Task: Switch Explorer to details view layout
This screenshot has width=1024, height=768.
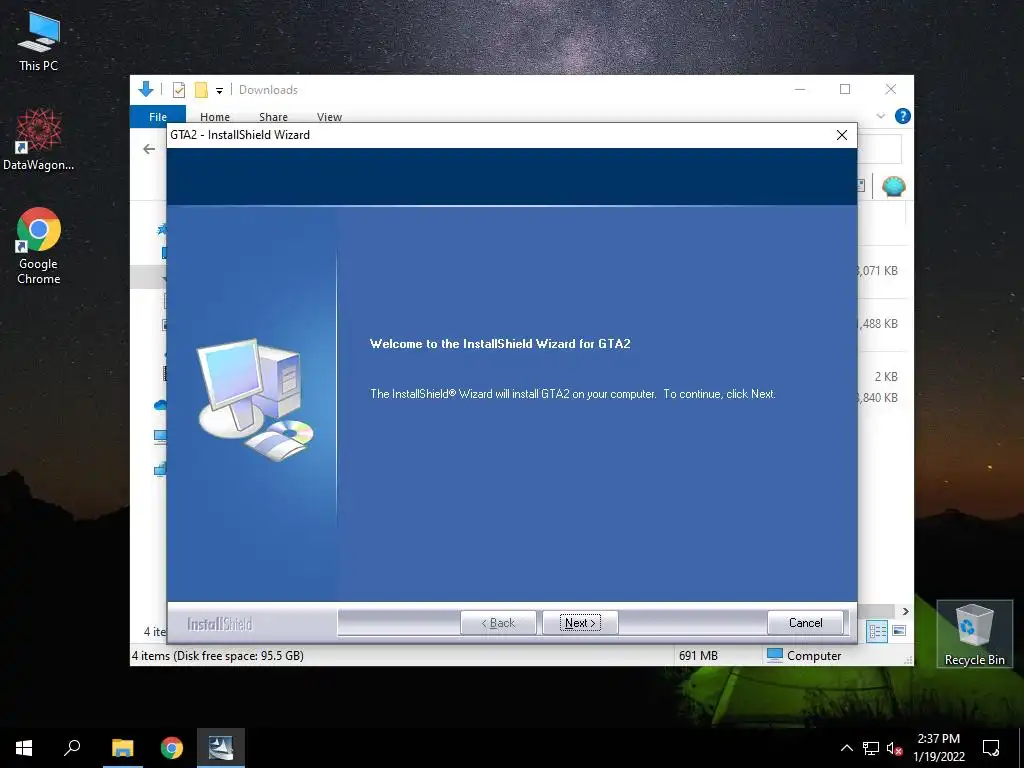Action: point(876,631)
